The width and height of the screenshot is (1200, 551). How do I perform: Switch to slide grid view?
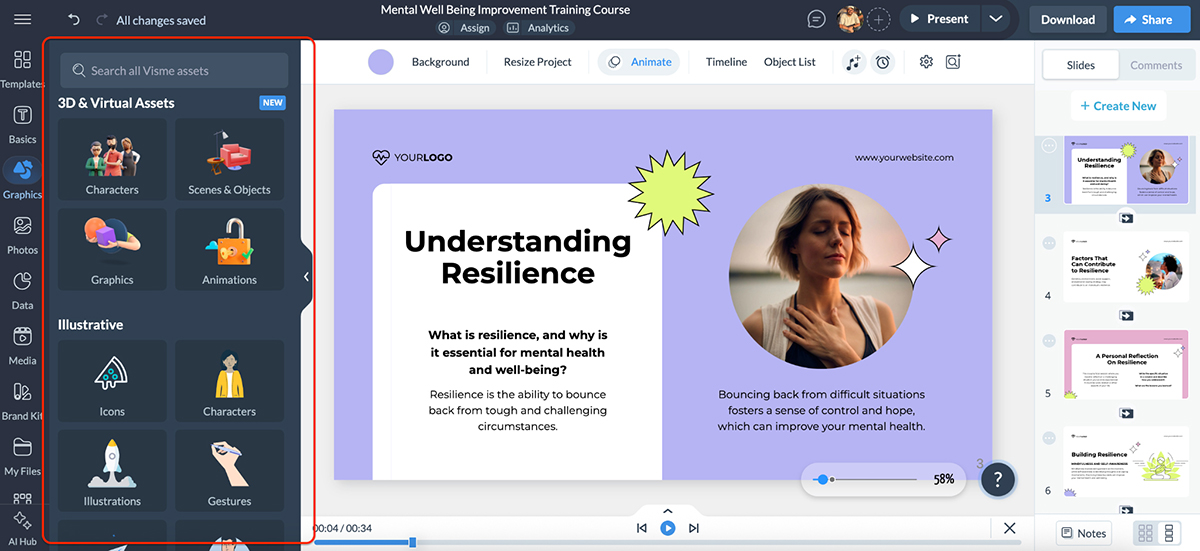click(x=1146, y=533)
